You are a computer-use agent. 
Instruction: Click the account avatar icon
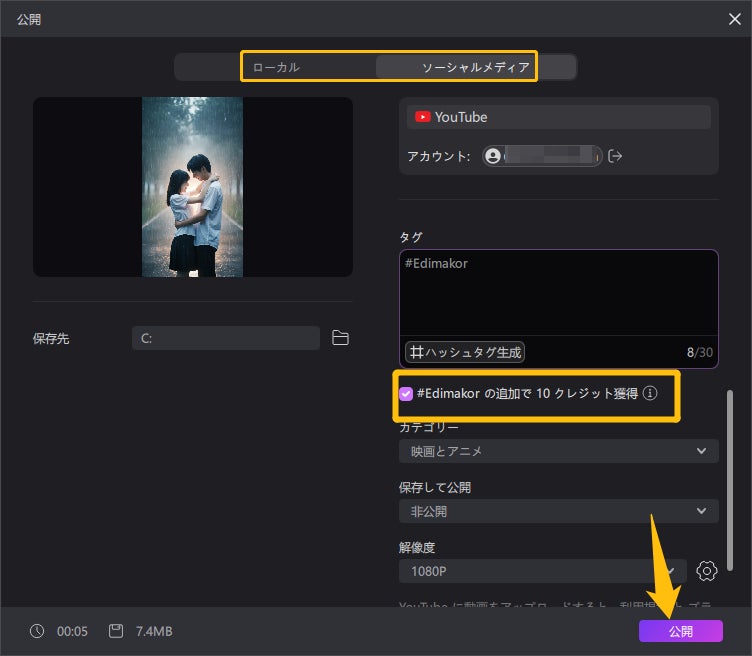(x=493, y=156)
